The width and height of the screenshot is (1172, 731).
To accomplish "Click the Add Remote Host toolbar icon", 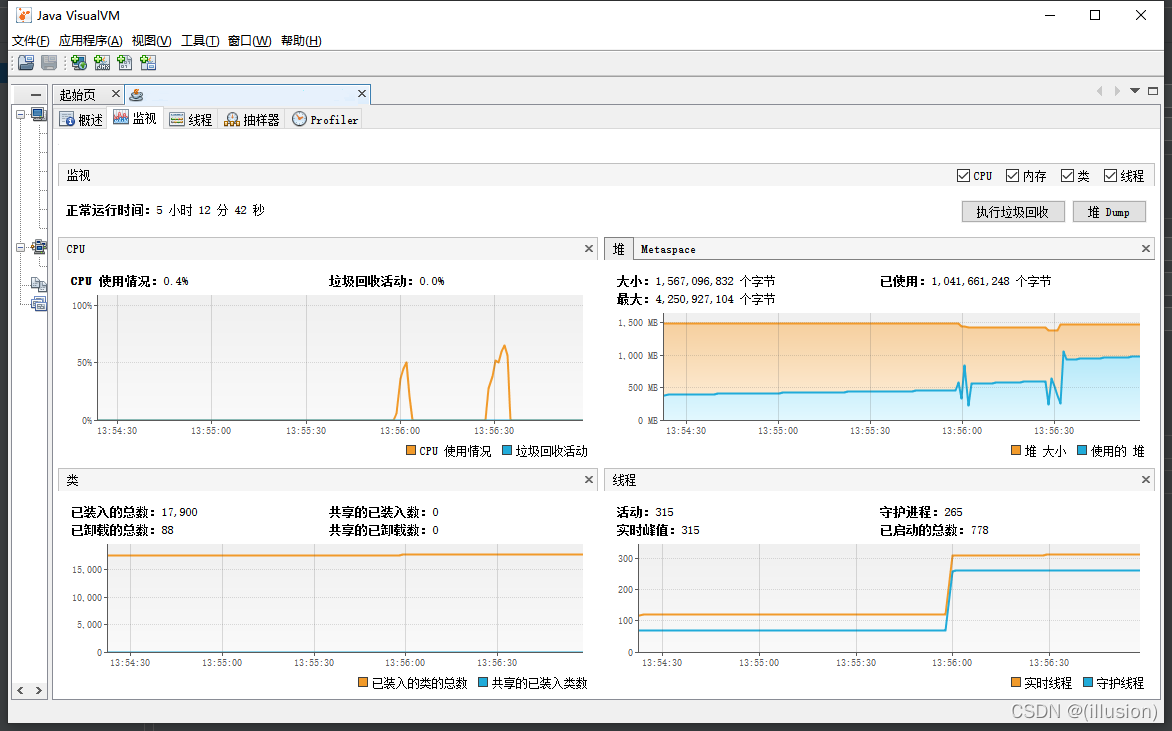I will tap(78, 63).
